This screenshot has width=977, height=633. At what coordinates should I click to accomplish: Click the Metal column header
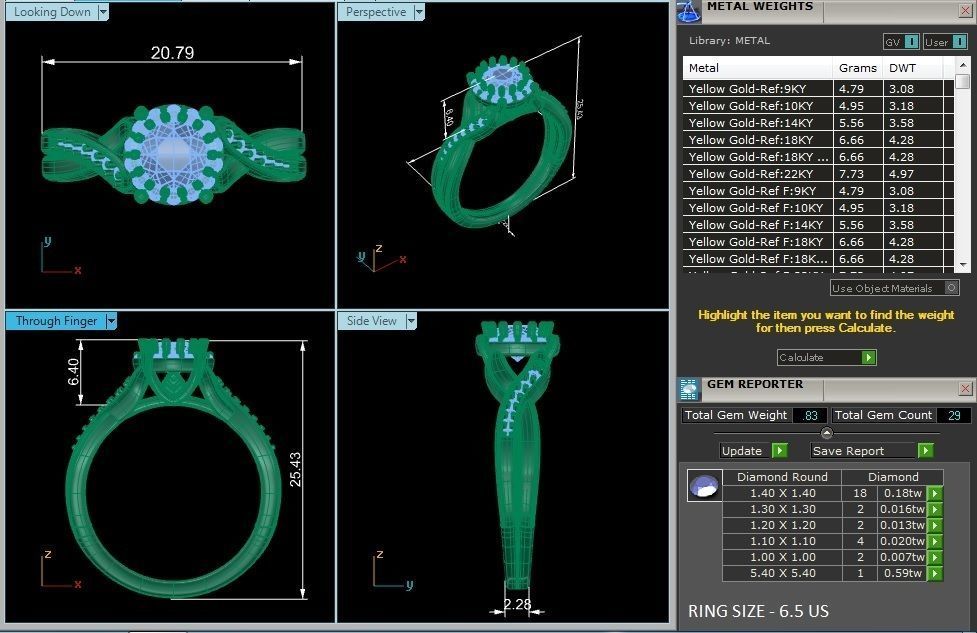coord(758,68)
